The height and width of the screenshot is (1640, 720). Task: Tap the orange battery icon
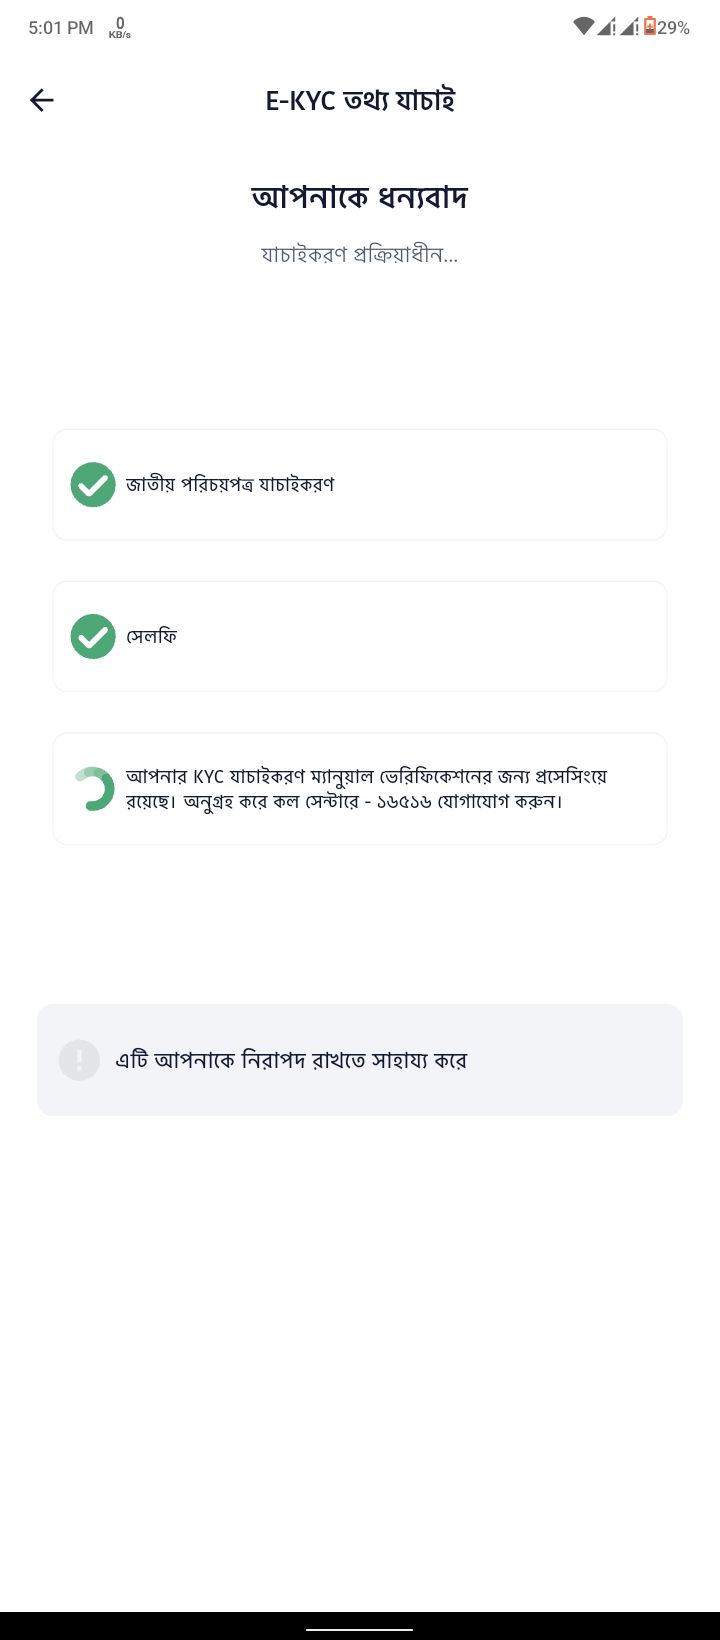(650, 27)
